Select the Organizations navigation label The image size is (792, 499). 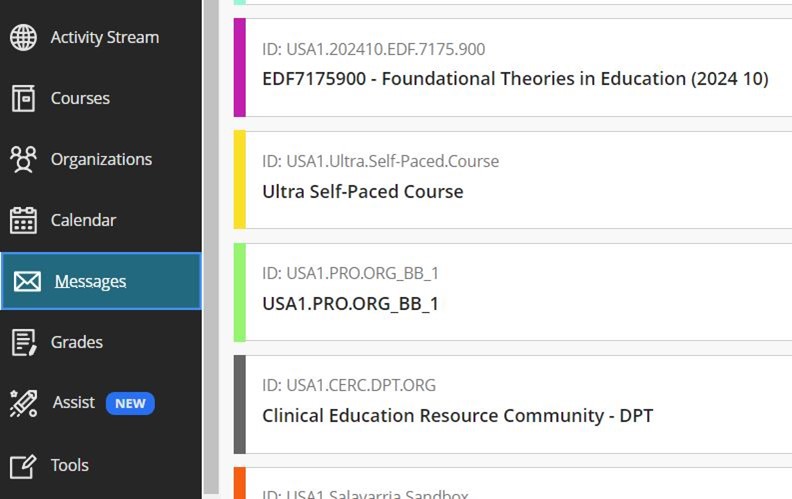tap(101, 159)
